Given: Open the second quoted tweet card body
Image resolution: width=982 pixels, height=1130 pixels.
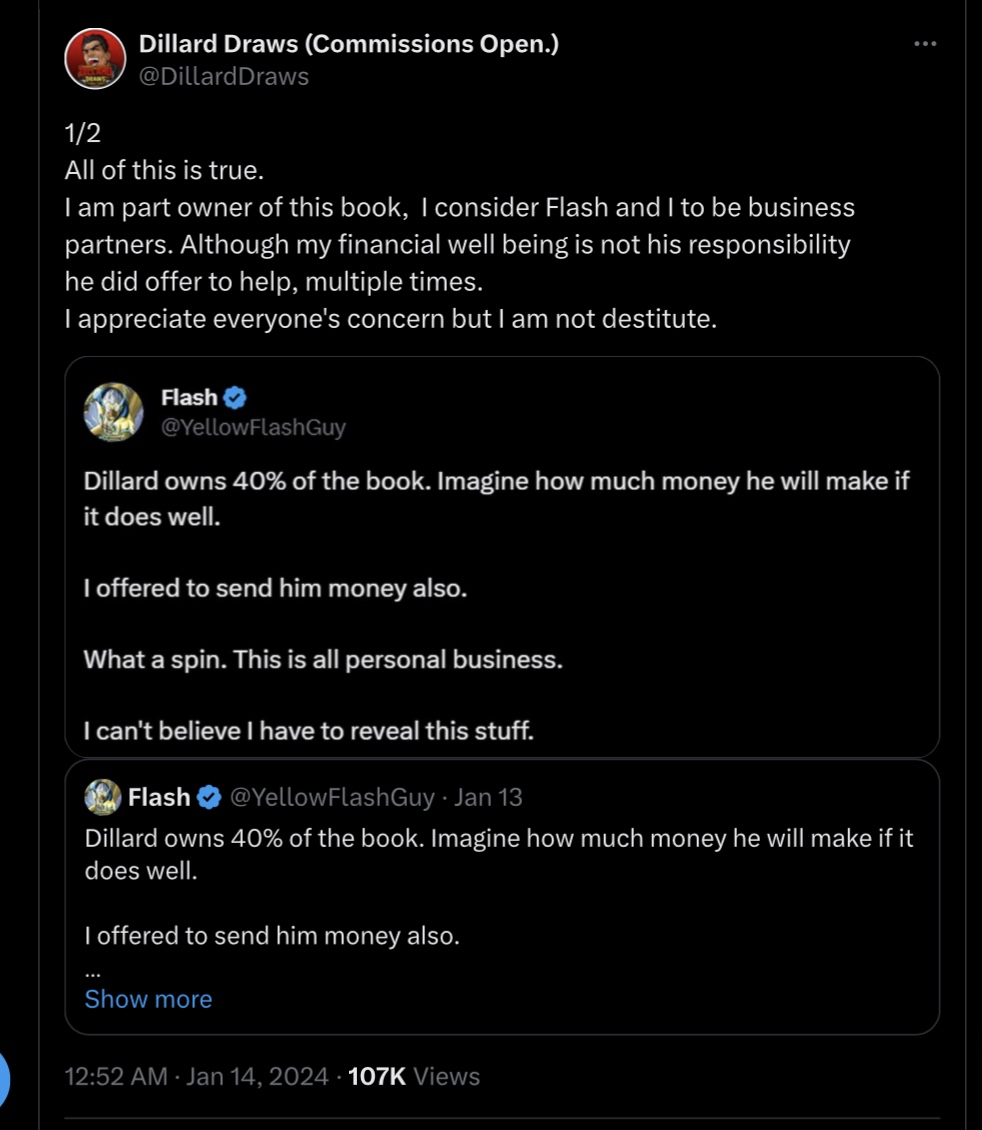Looking at the screenshot, I should coord(502,897).
